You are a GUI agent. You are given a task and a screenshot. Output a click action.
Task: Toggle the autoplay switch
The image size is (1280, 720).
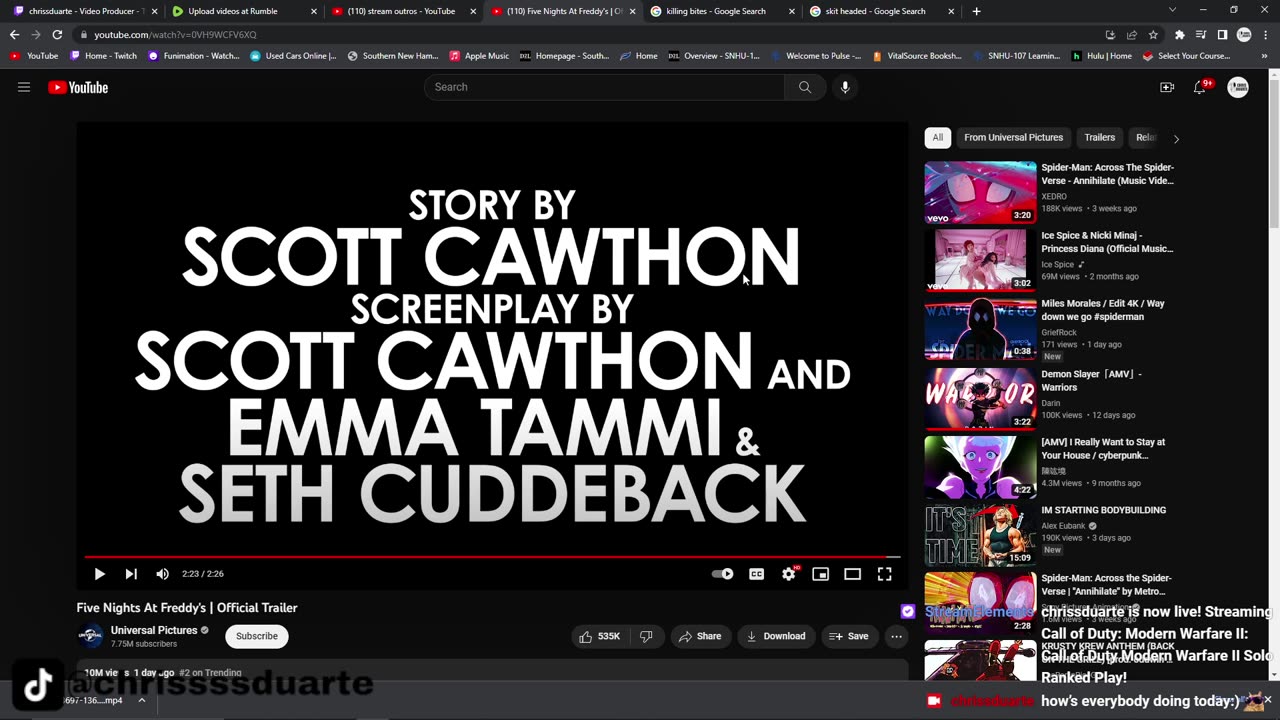coord(722,574)
